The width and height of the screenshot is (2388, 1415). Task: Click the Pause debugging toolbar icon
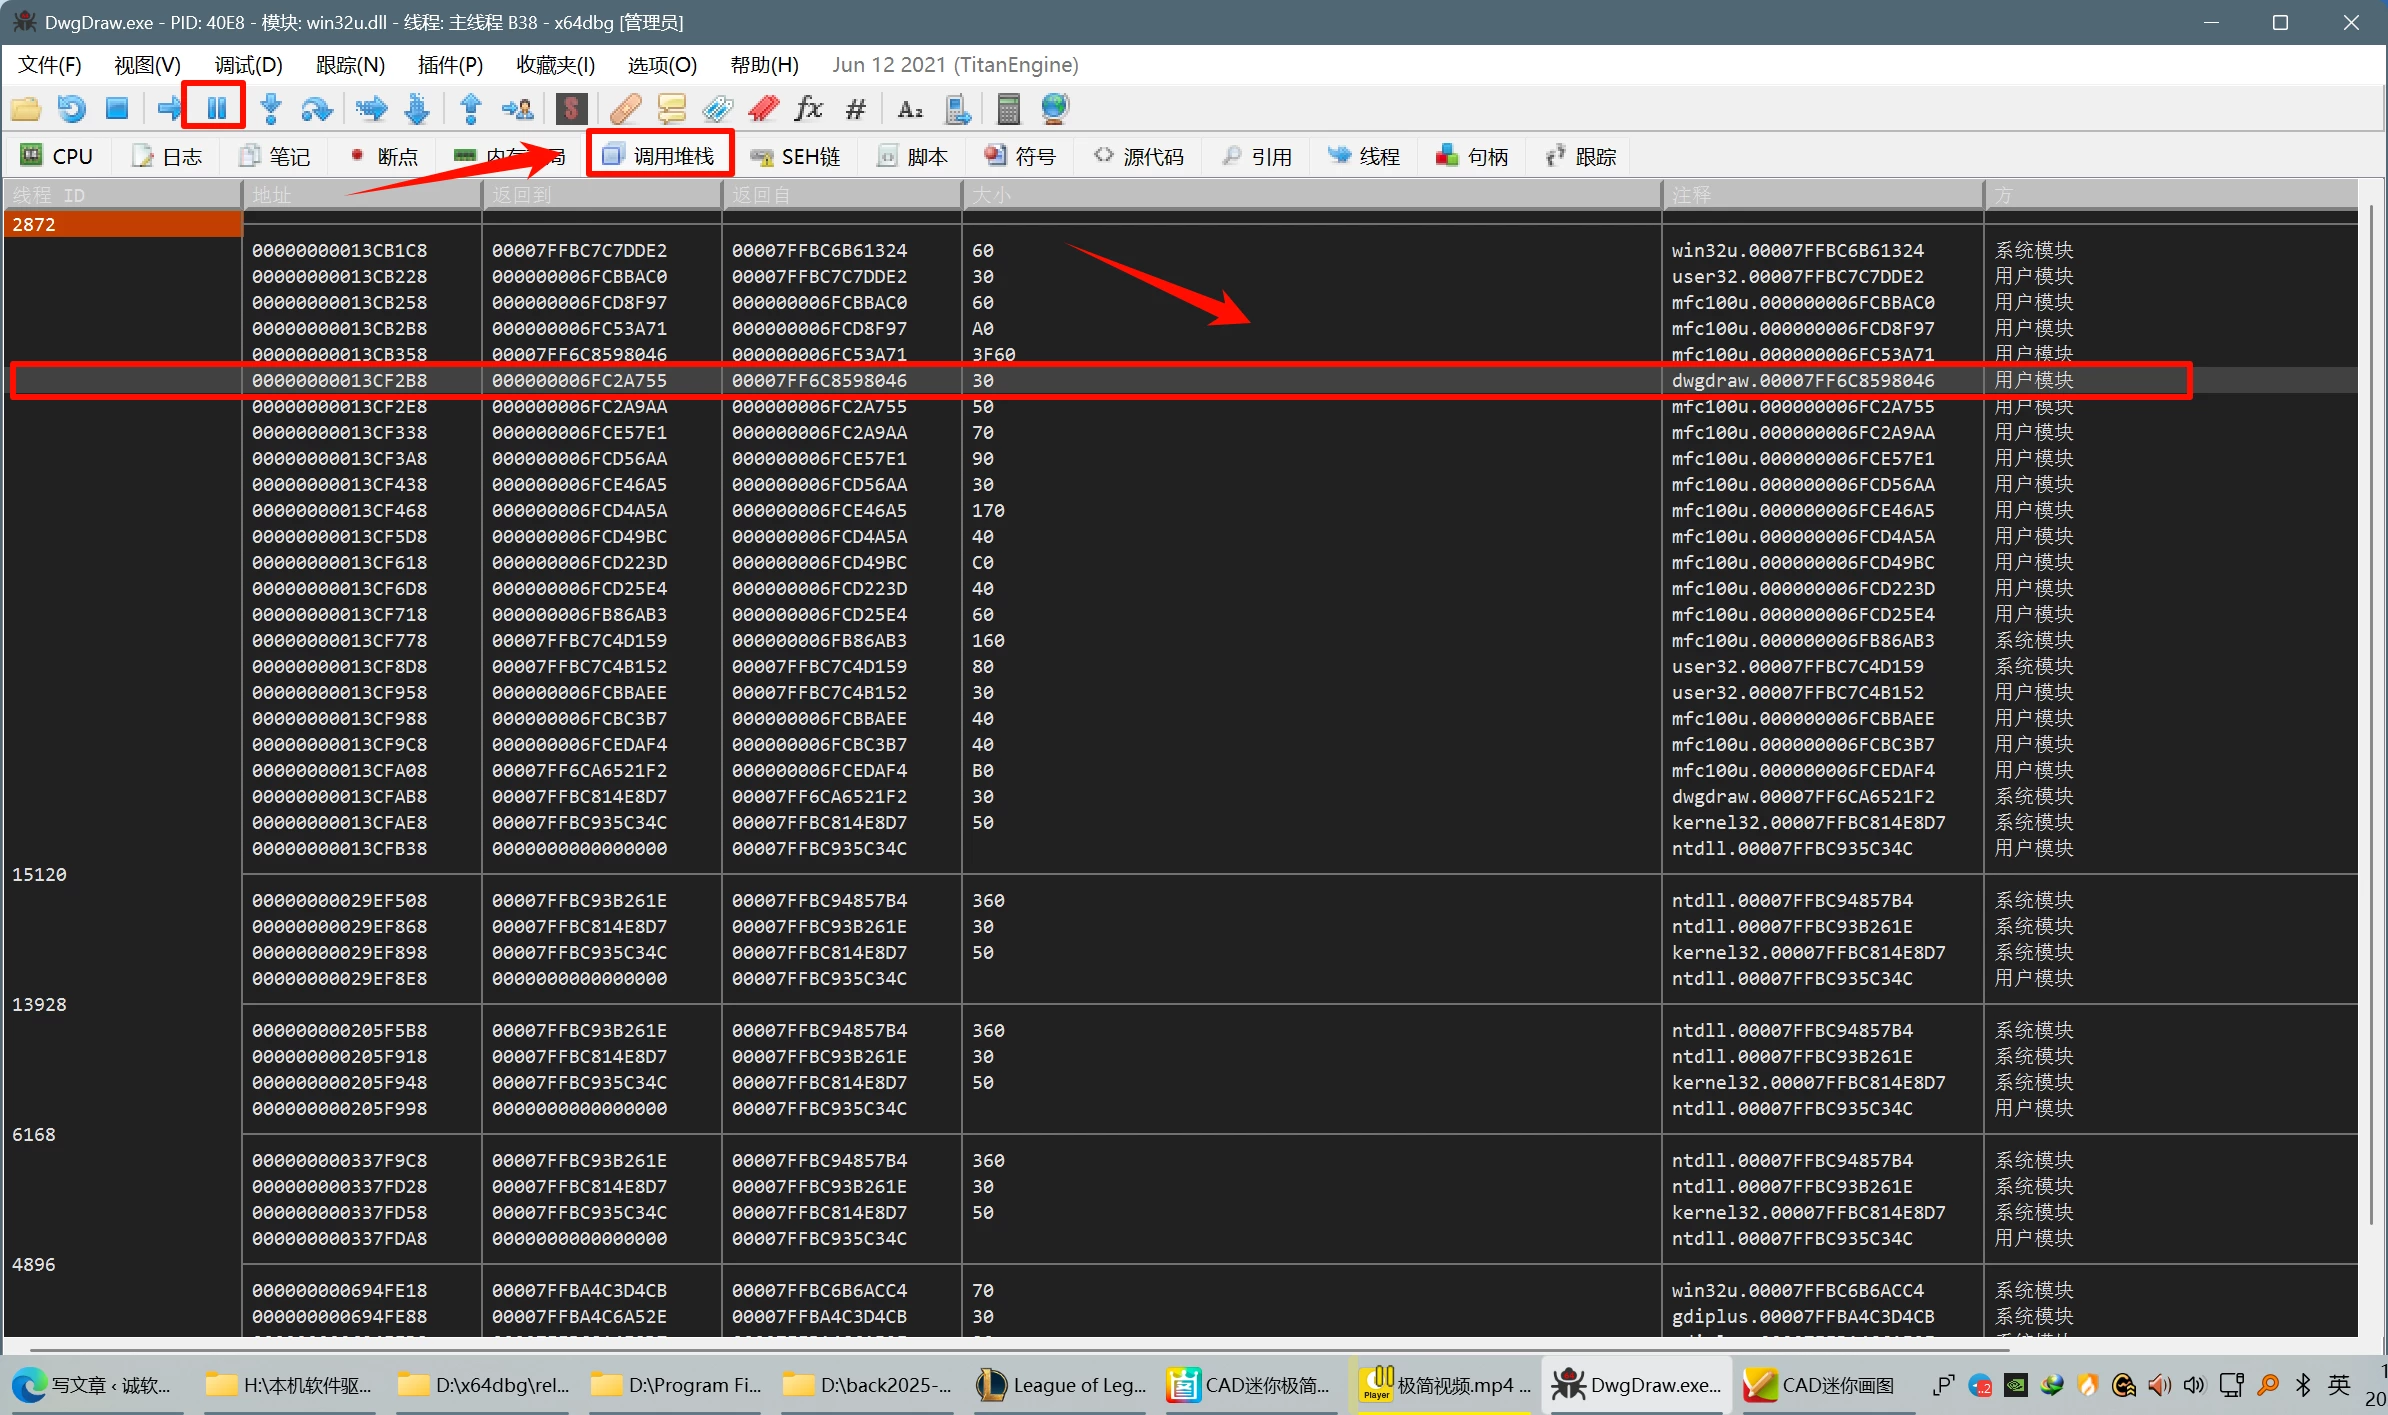(x=216, y=108)
